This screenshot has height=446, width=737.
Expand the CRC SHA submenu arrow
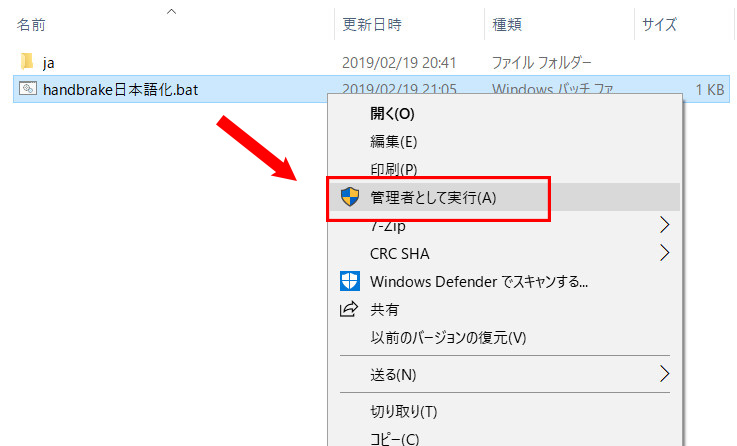(x=664, y=253)
